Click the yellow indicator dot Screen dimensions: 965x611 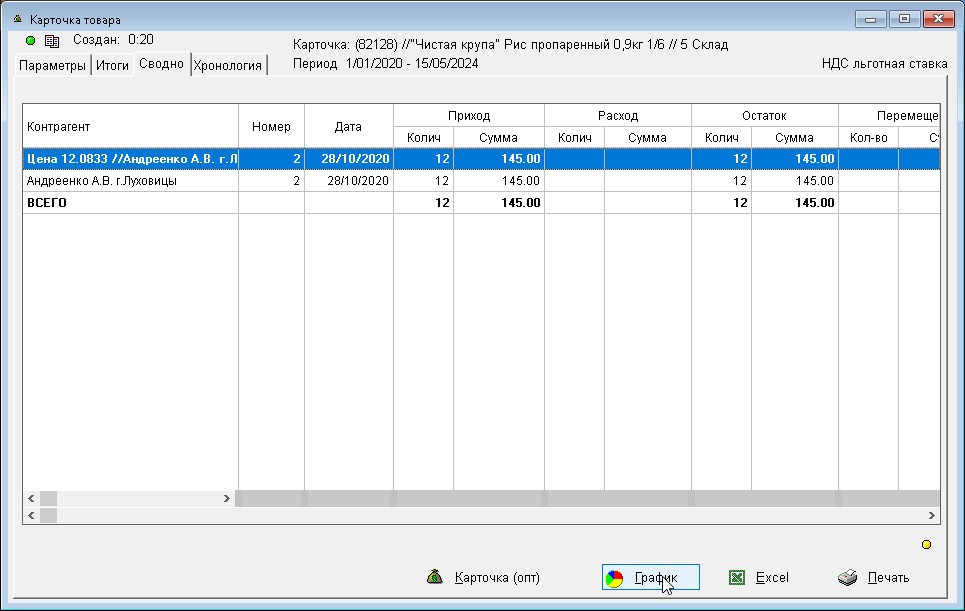pyautogui.click(x=926, y=544)
